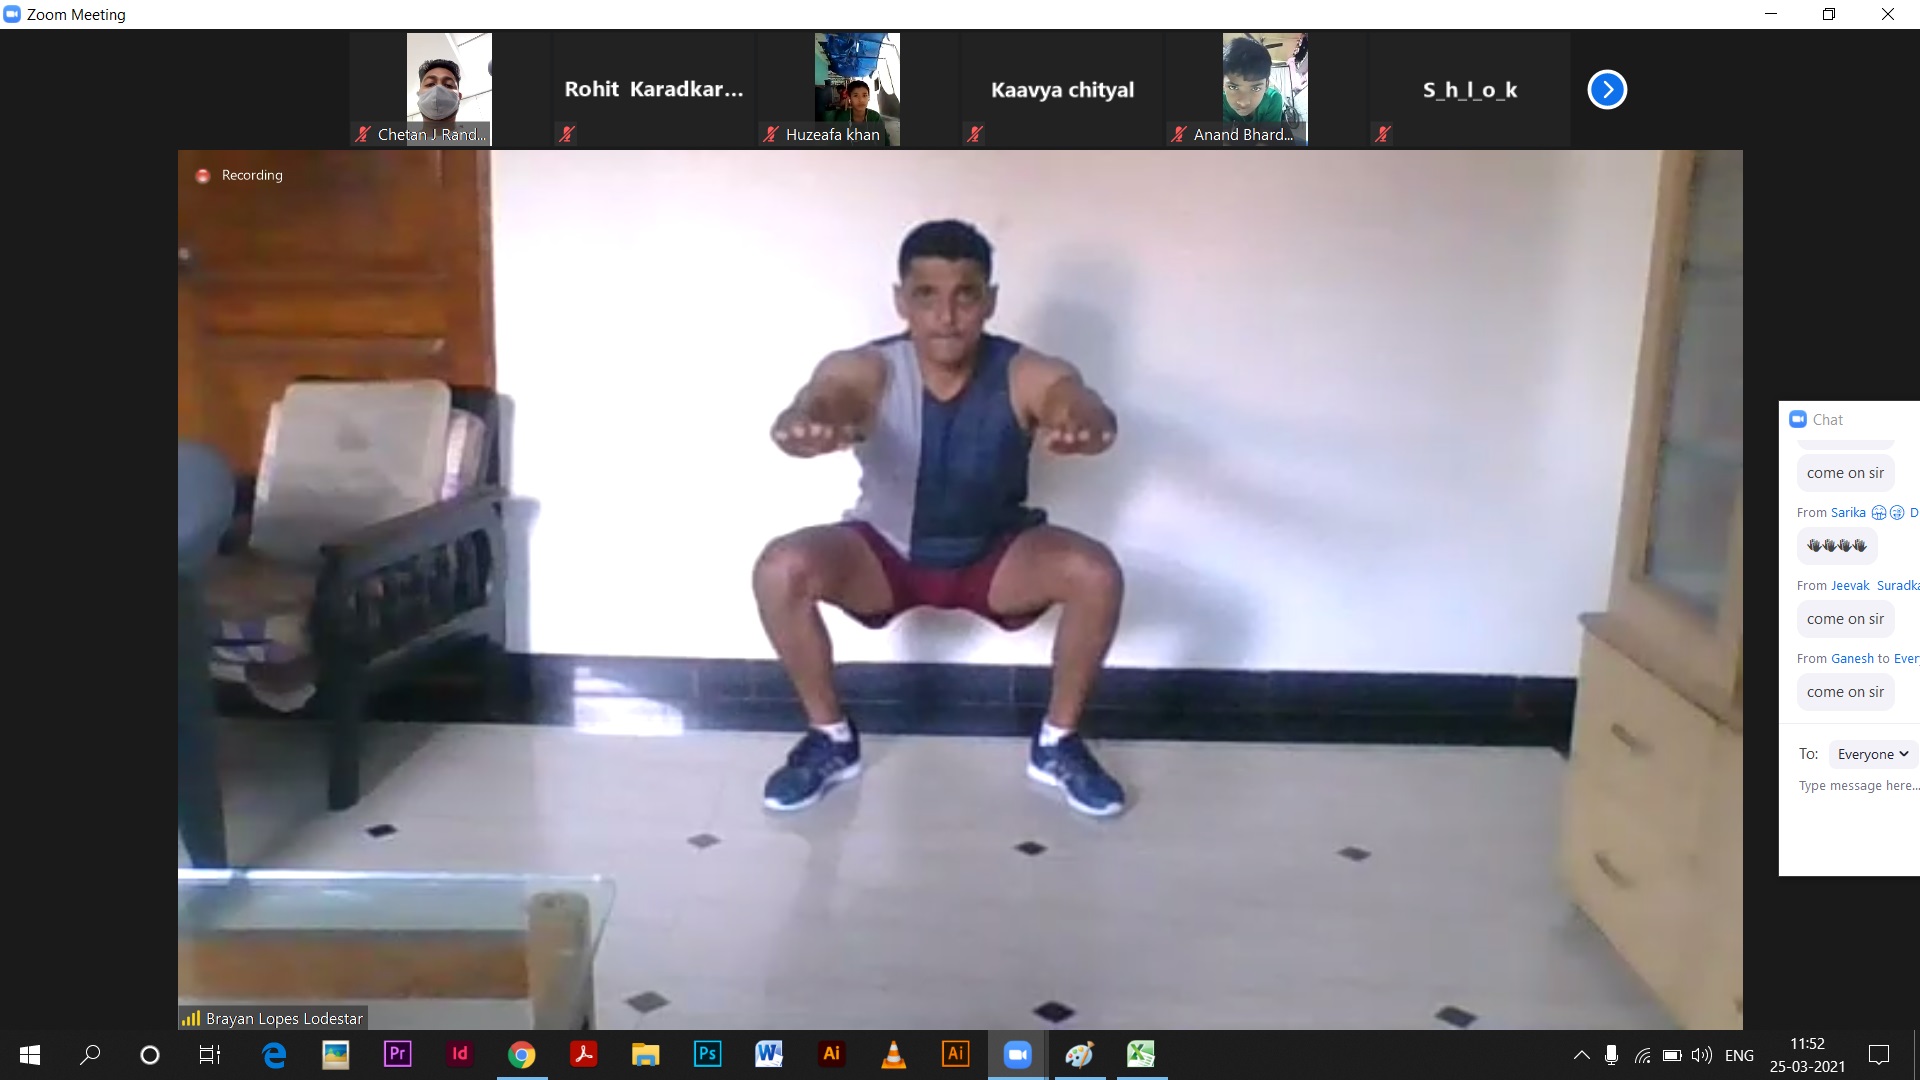The width and height of the screenshot is (1920, 1080).
Task: Open taskbar search
Action: 90,1055
